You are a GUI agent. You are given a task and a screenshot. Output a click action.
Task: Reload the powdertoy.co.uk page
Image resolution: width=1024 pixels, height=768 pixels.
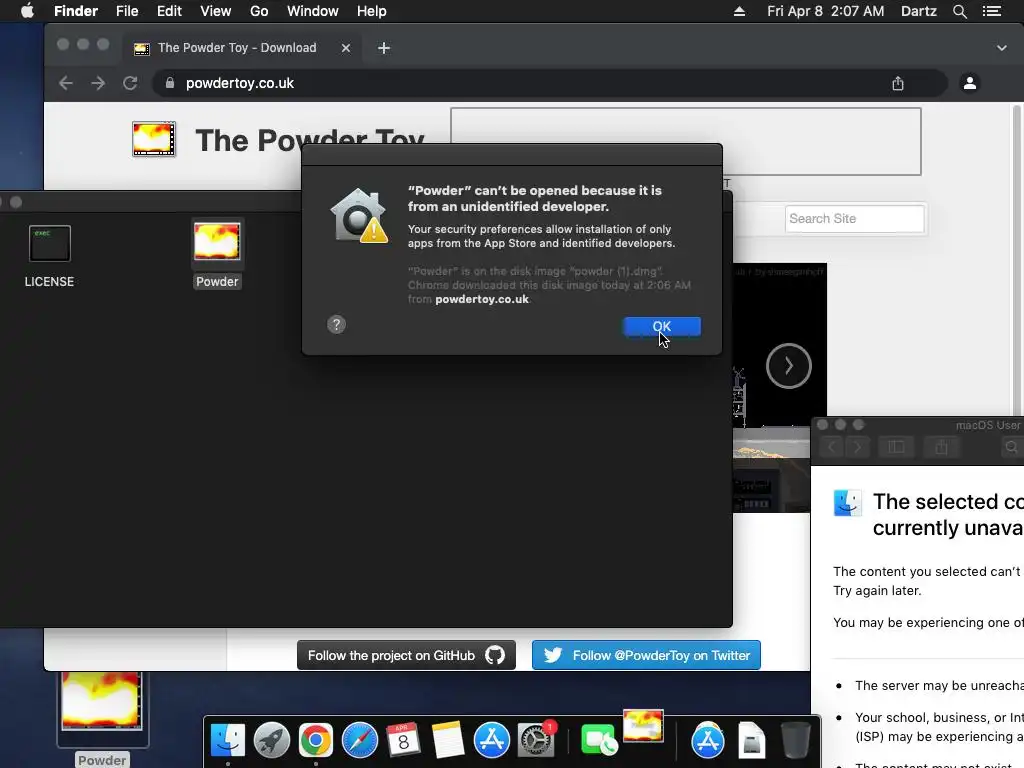tap(130, 83)
